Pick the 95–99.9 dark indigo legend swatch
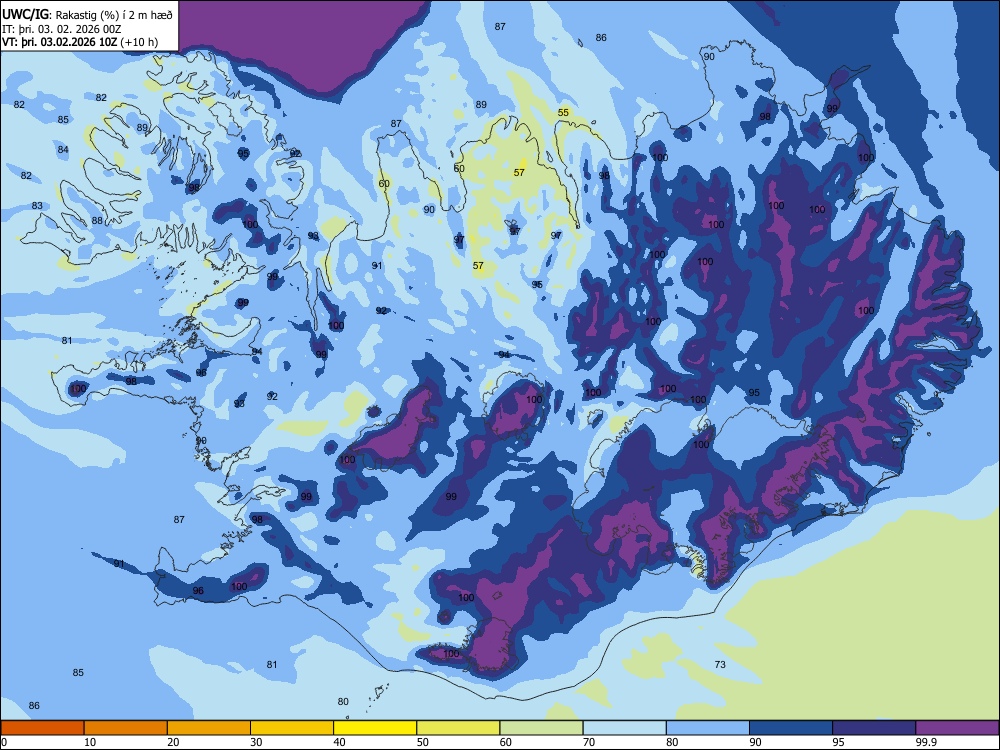This screenshot has width=1000, height=750. point(874,728)
